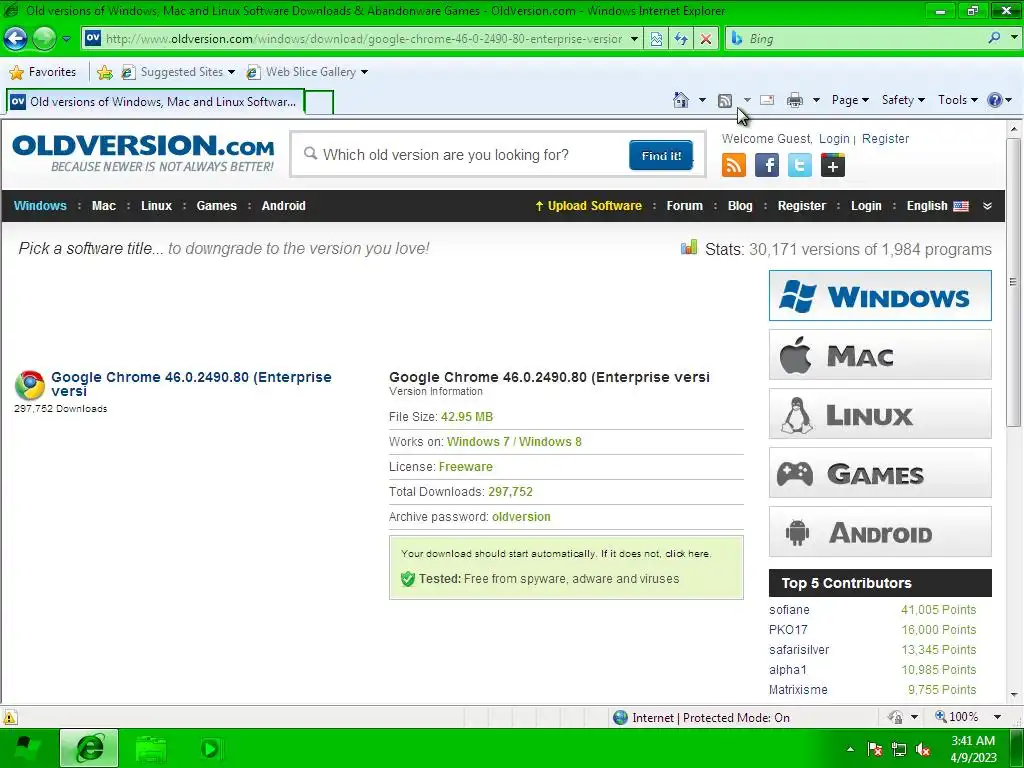
Task: Expand the address bar autocomplete dropdown
Action: click(x=634, y=39)
